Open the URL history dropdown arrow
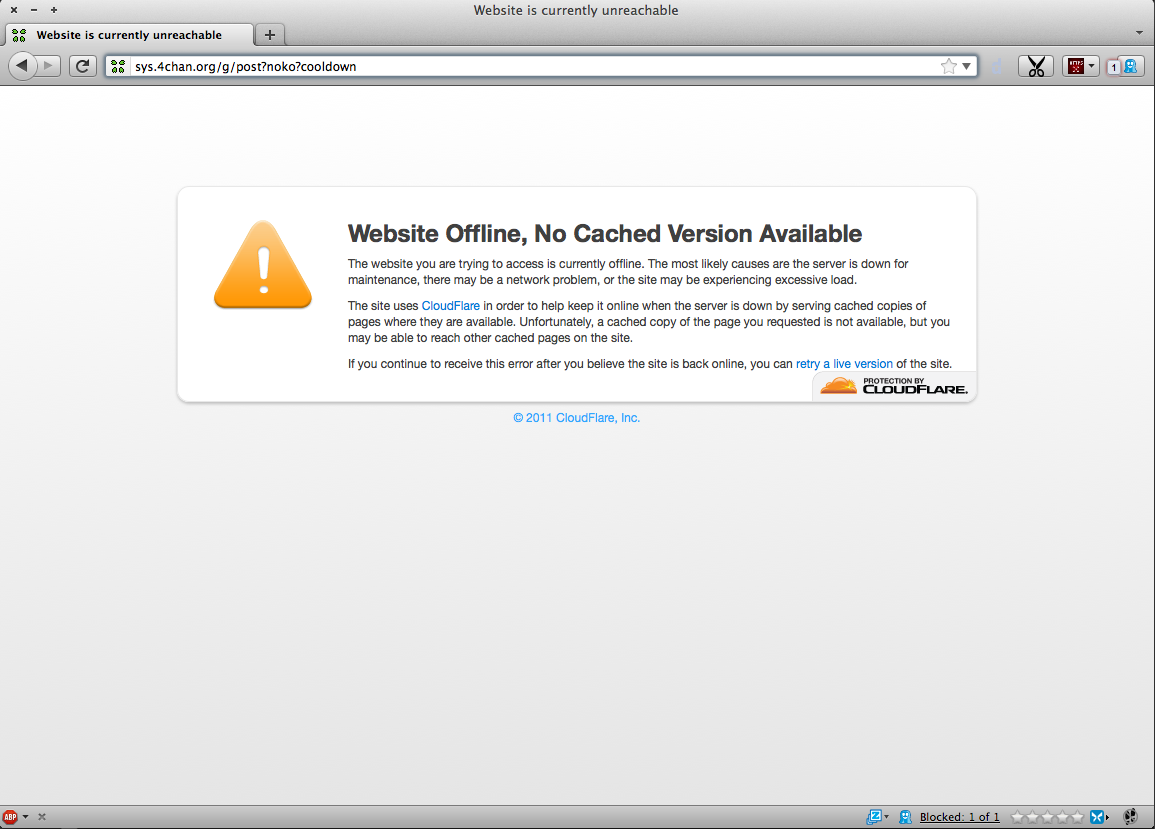This screenshot has height=829, width=1155. point(966,66)
